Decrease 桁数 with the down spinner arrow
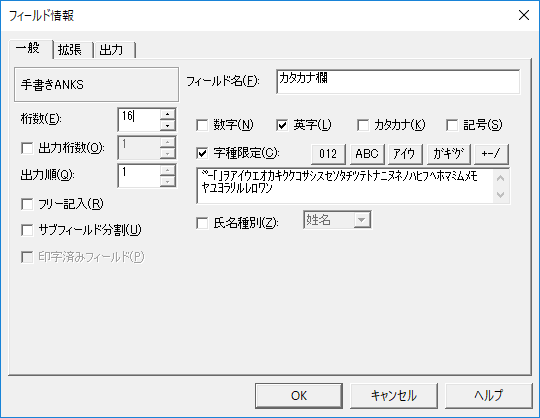The width and height of the screenshot is (540, 418). (167, 125)
